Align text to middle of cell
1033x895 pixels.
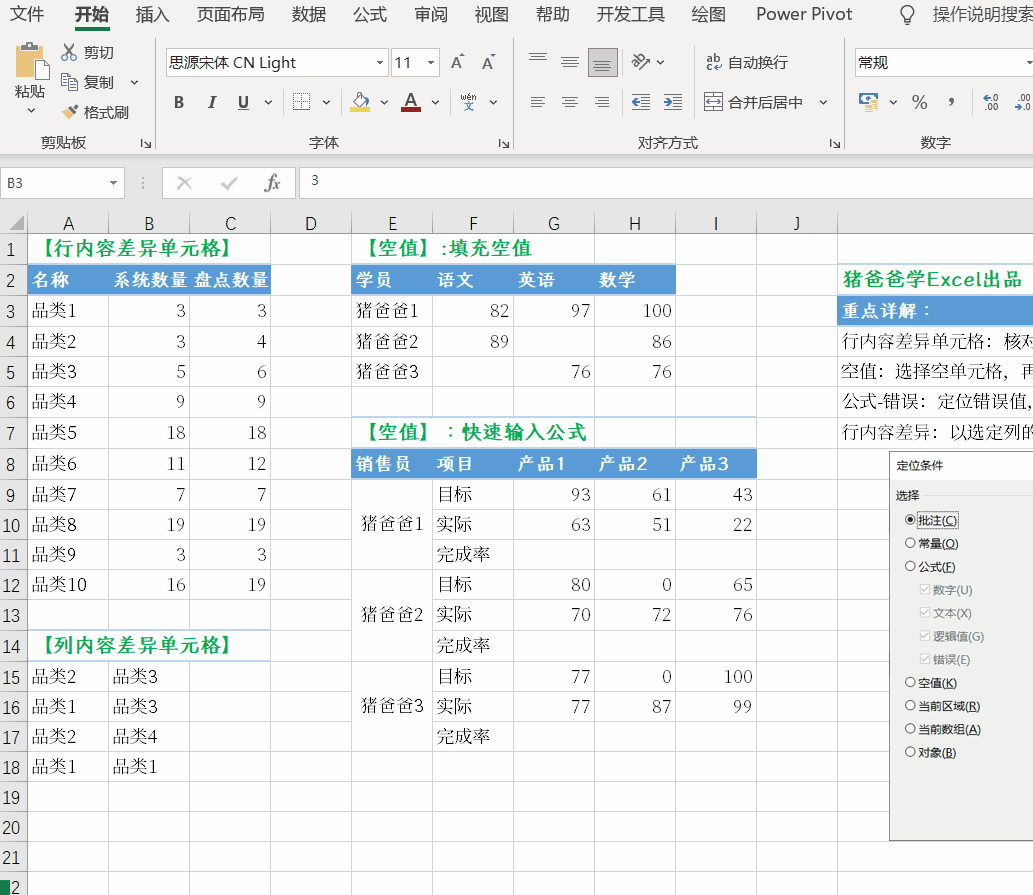[570, 63]
